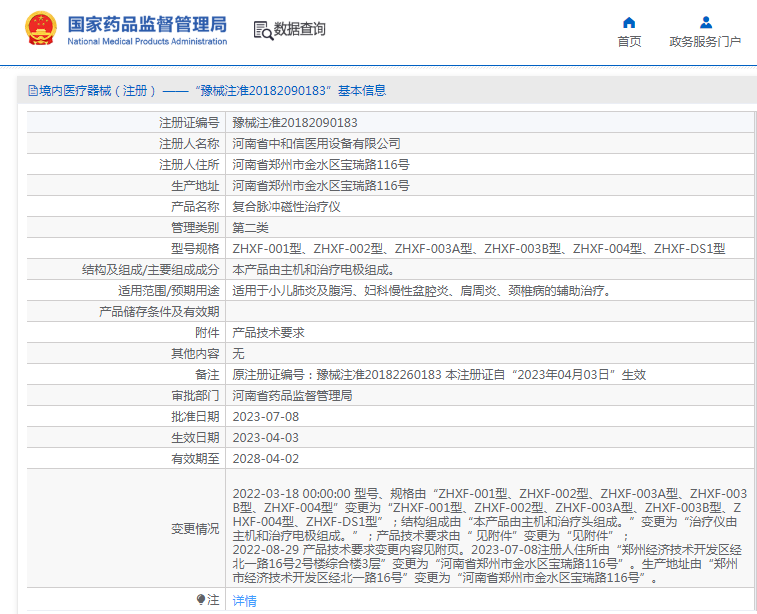Screen dimensions: 757x614
Task: Click approving department 河南省药品监督管理局
Action: click(x=292, y=396)
